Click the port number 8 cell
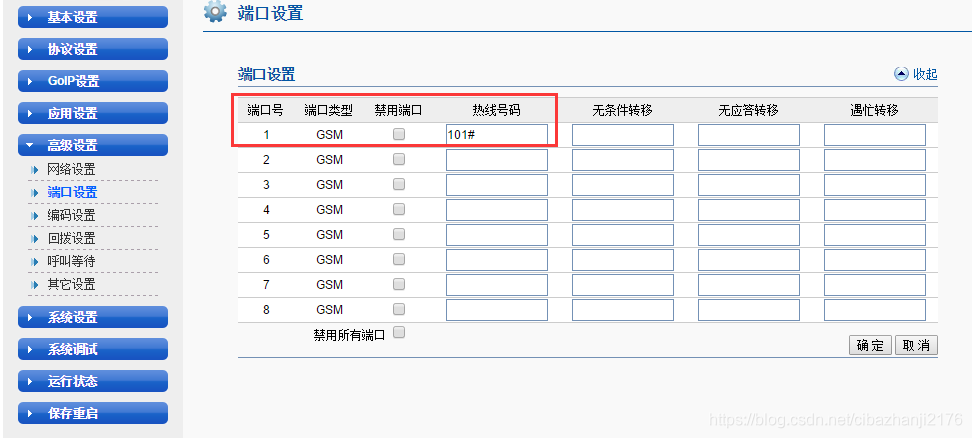Viewport: 972px width, 438px height. [x=266, y=309]
